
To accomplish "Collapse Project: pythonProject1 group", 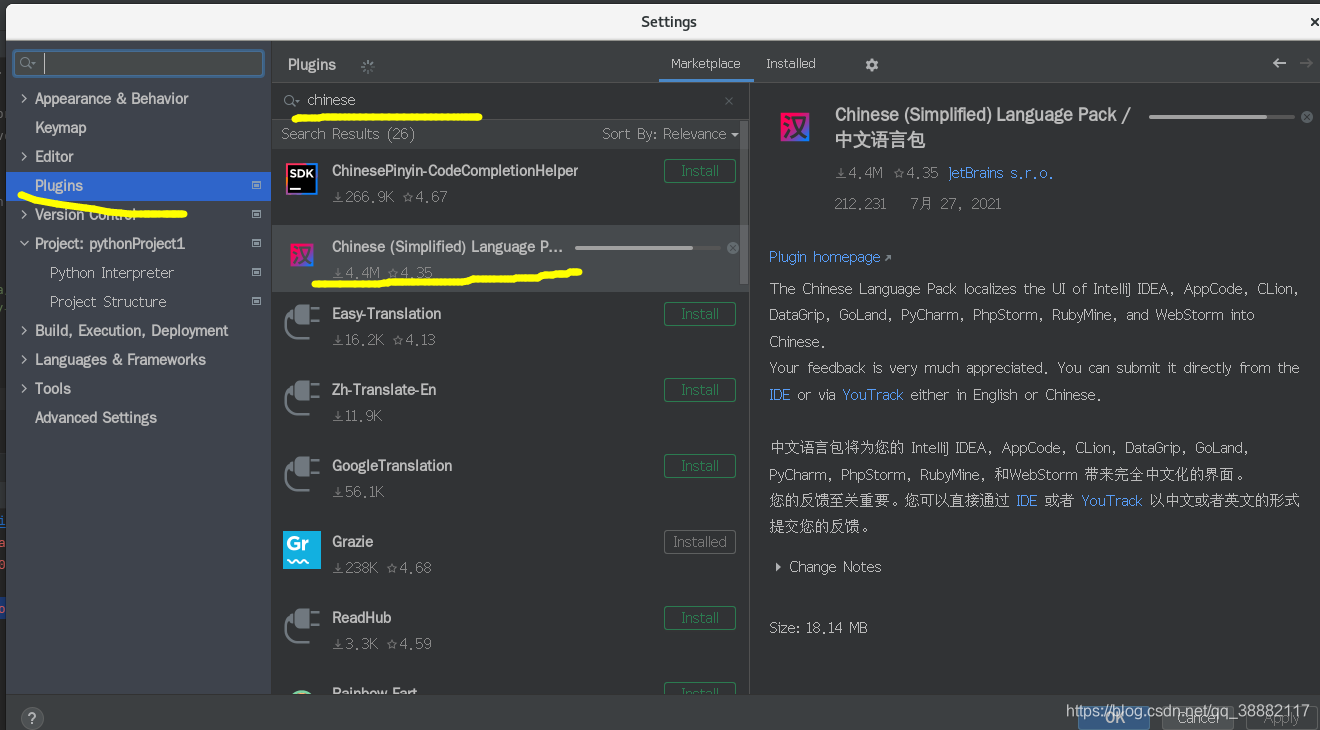I will tap(24, 243).
